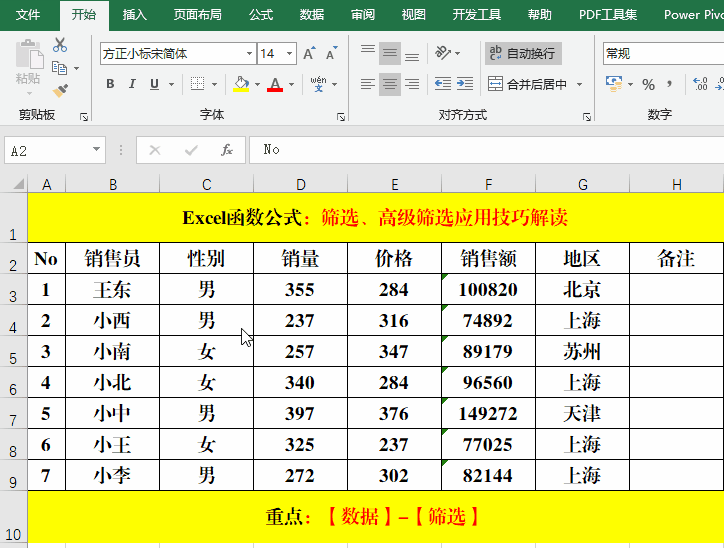Screen dimensions: 724x548
Task: Click the Increase Indent icon
Action: tap(466, 84)
